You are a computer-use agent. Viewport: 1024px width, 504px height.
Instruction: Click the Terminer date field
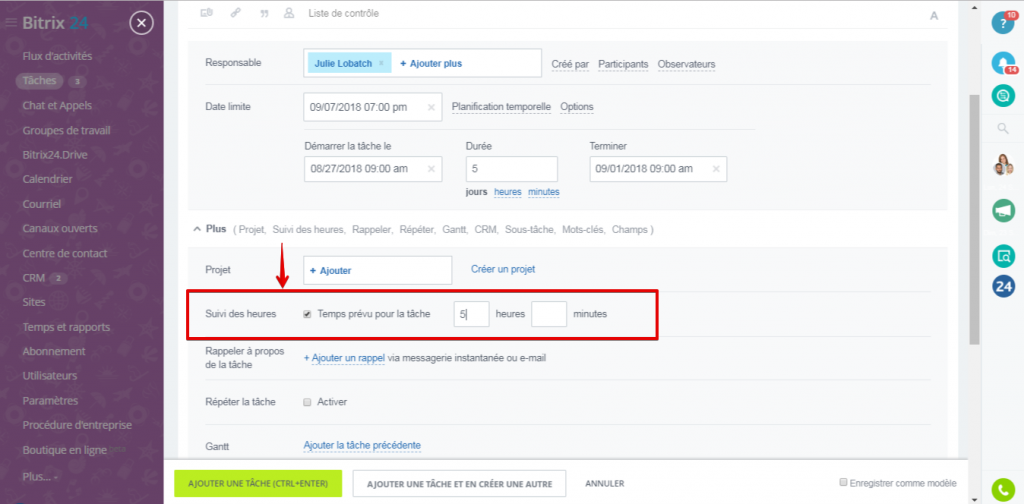(x=658, y=168)
